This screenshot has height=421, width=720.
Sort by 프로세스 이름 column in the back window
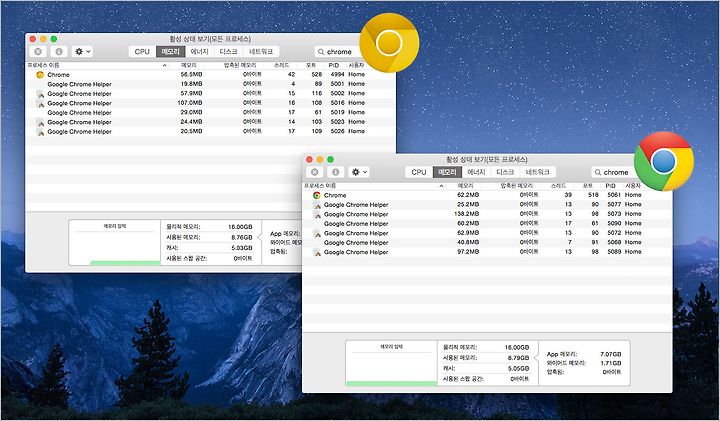pos(44,65)
